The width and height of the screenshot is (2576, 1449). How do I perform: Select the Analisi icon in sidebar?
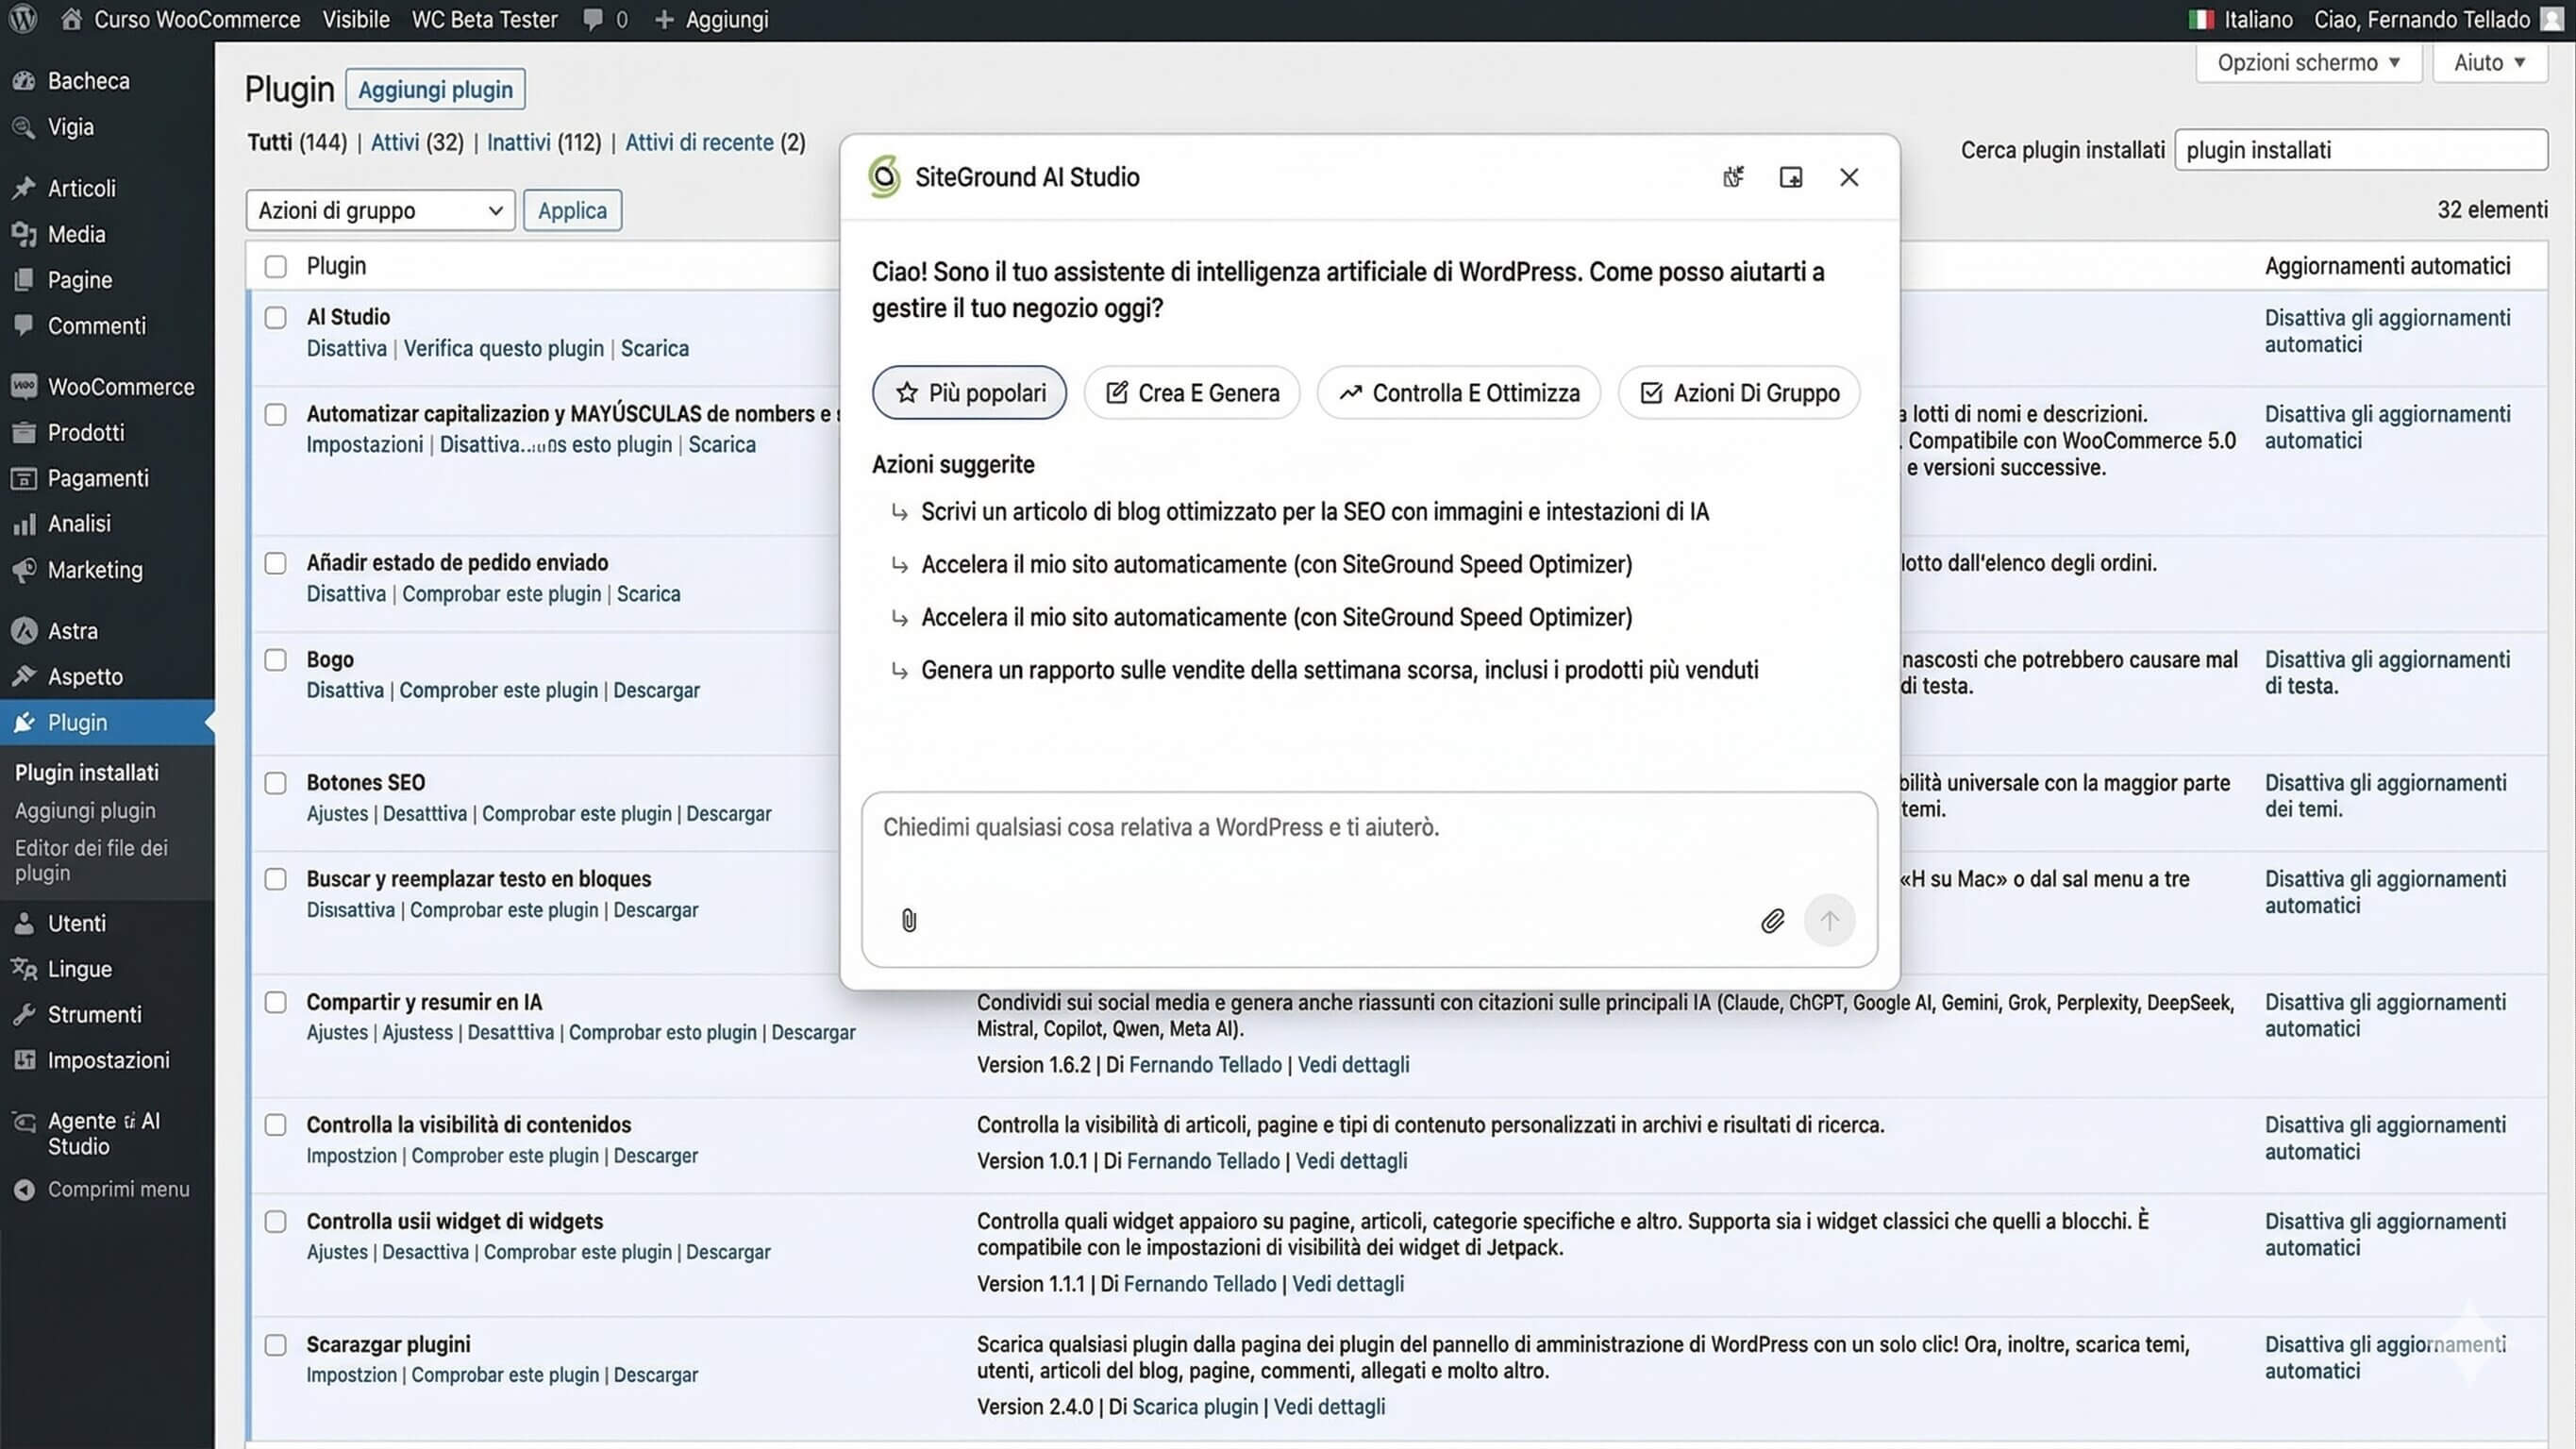click(25, 523)
